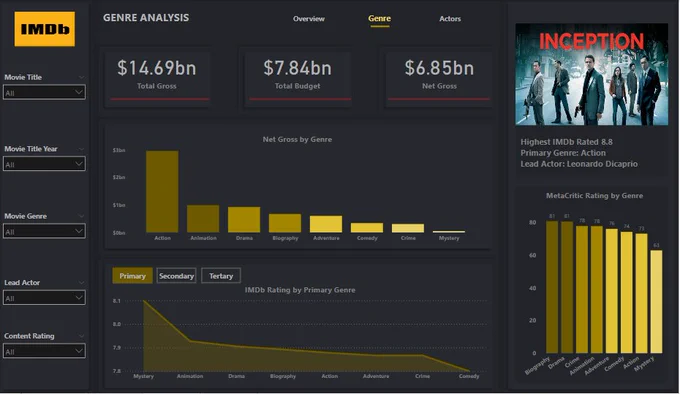The image size is (680, 394).
Task: Open the Actors tab
Action: (450, 19)
